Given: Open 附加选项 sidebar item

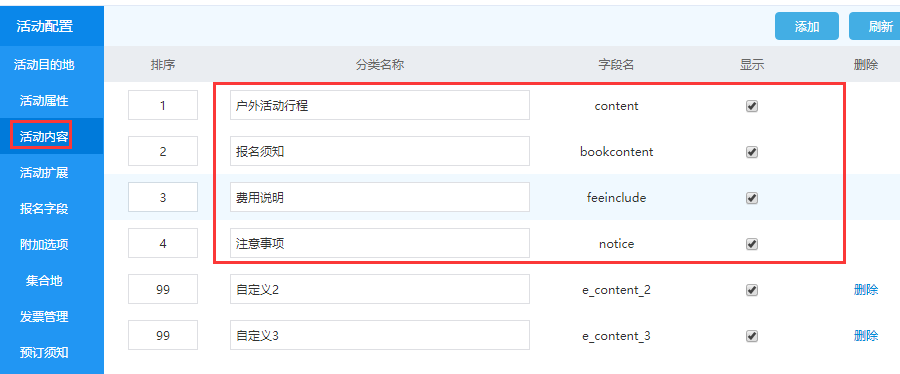Looking at the screenshot, I should point(44,245).
